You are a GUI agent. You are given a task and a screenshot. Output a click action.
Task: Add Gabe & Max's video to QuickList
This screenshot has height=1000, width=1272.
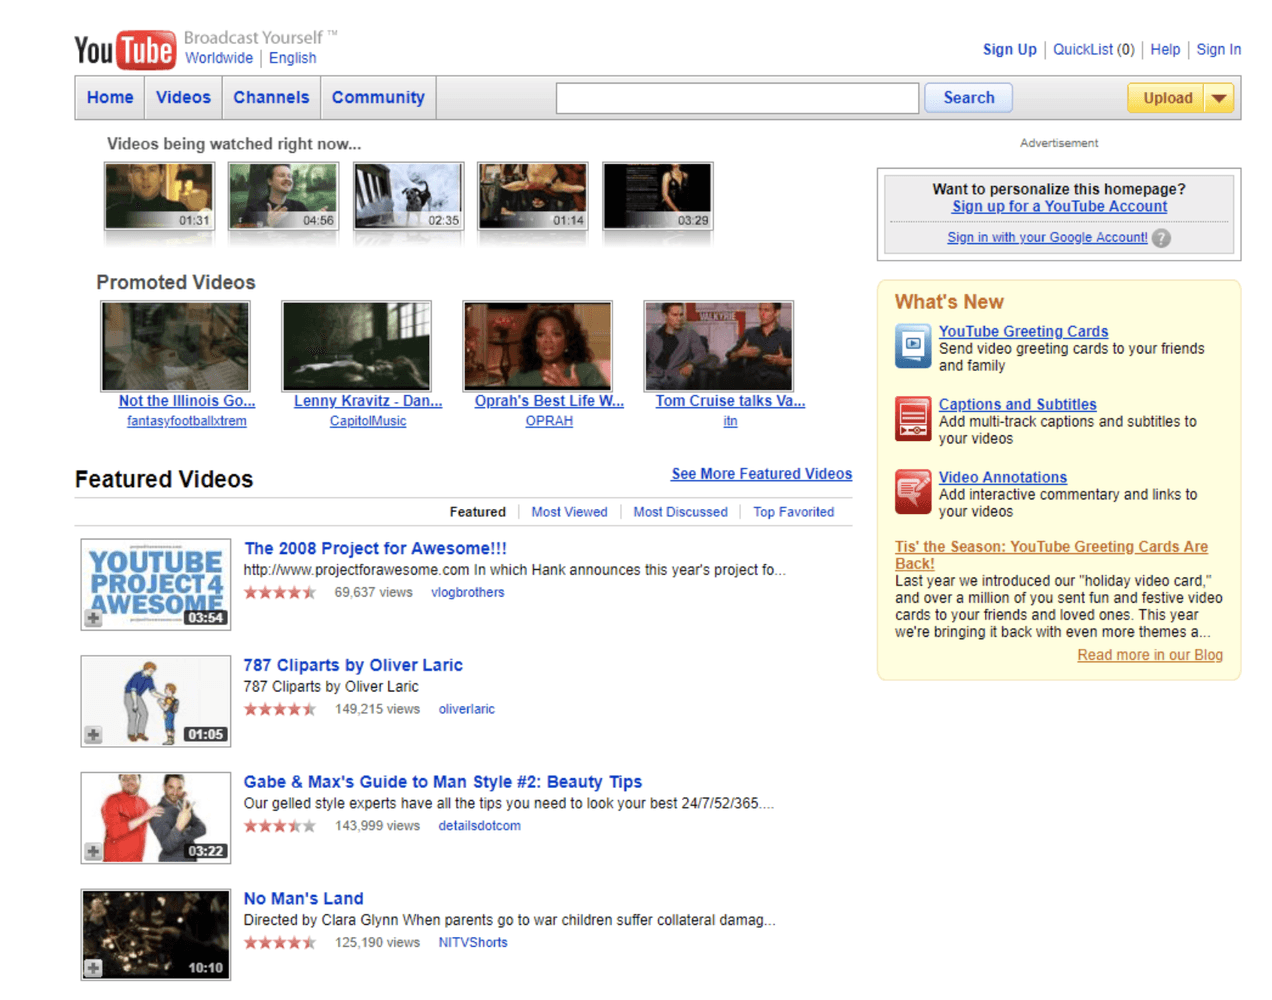(93, 852)
